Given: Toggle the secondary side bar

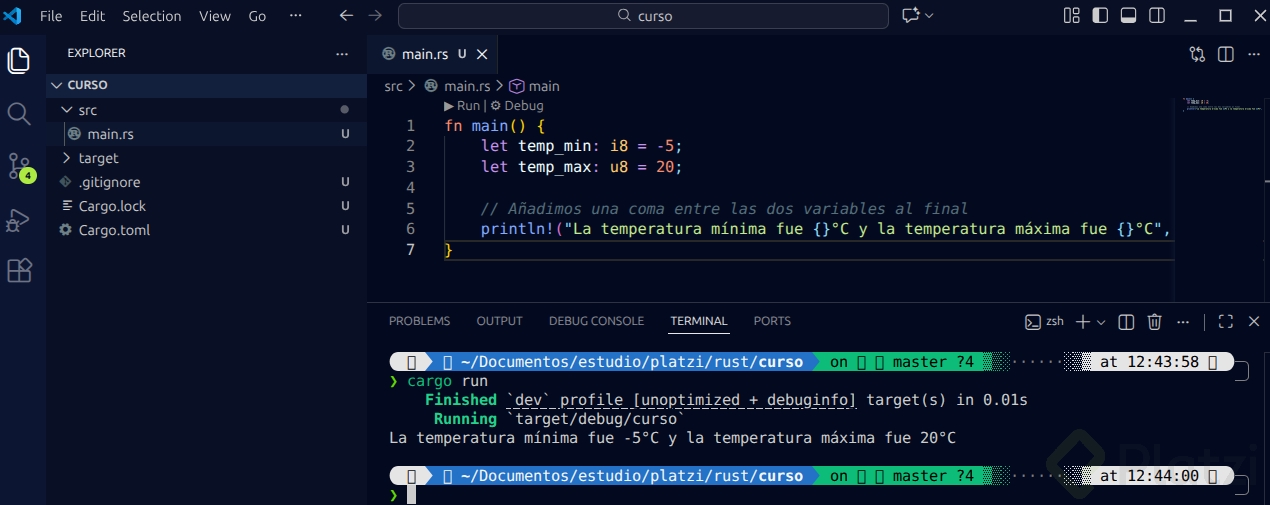Looking at the screenshot, I should click(1157, 16).
